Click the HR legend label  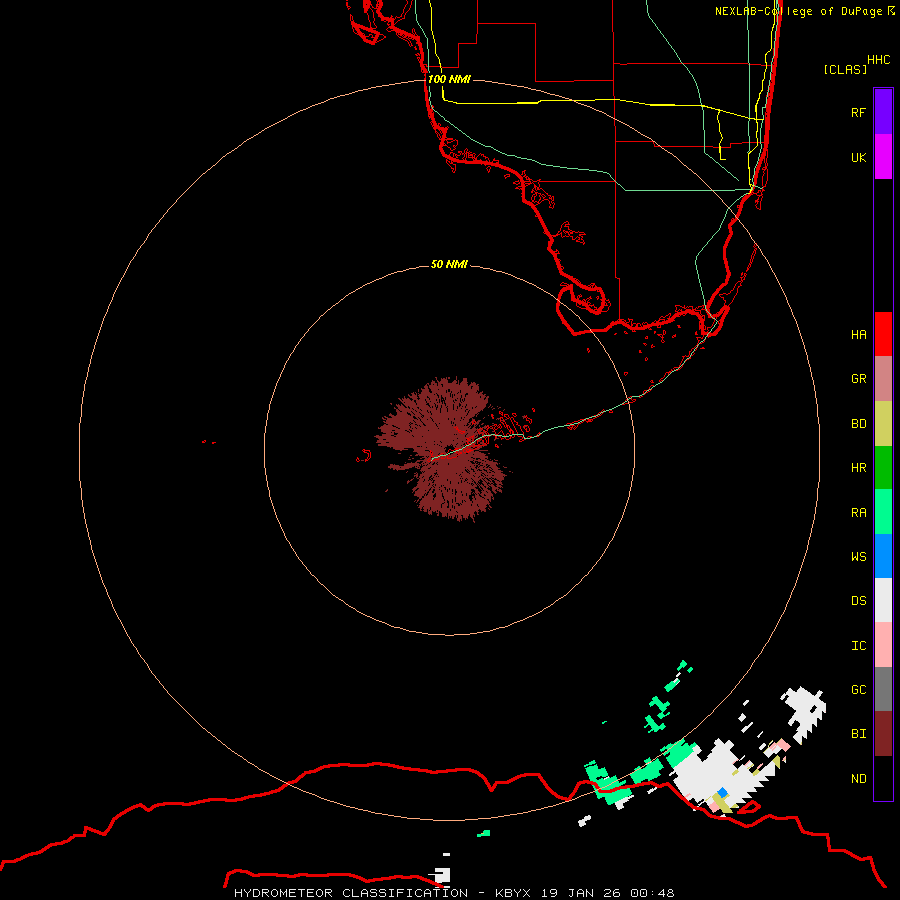[858, 468]
